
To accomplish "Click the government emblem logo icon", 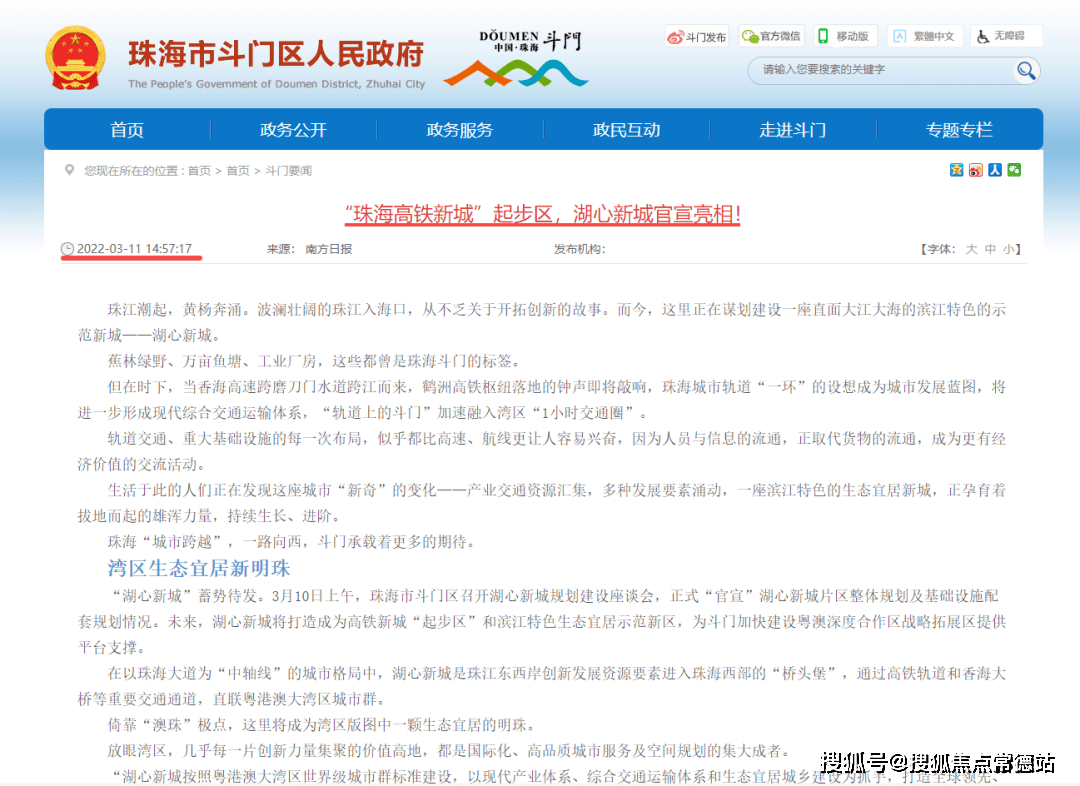I will tap(77, 53).
